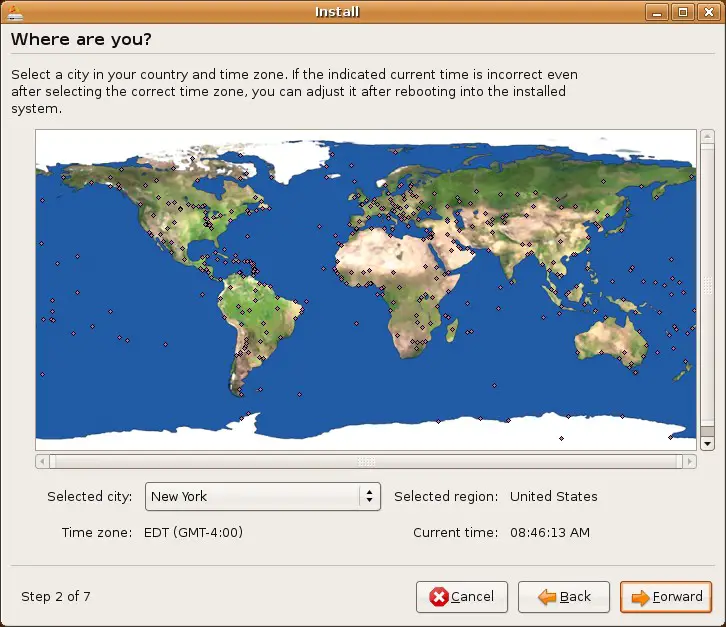This screenshot has height=627, width=726.
Task: Click the 'Selected city:' label
Action: 90,496
